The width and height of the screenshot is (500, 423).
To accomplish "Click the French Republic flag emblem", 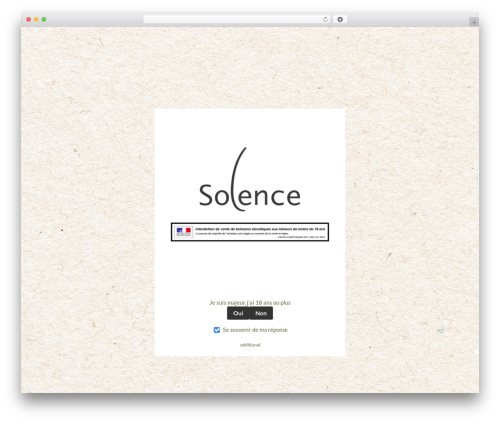I will pyautogui.click(x=184, y=231).
